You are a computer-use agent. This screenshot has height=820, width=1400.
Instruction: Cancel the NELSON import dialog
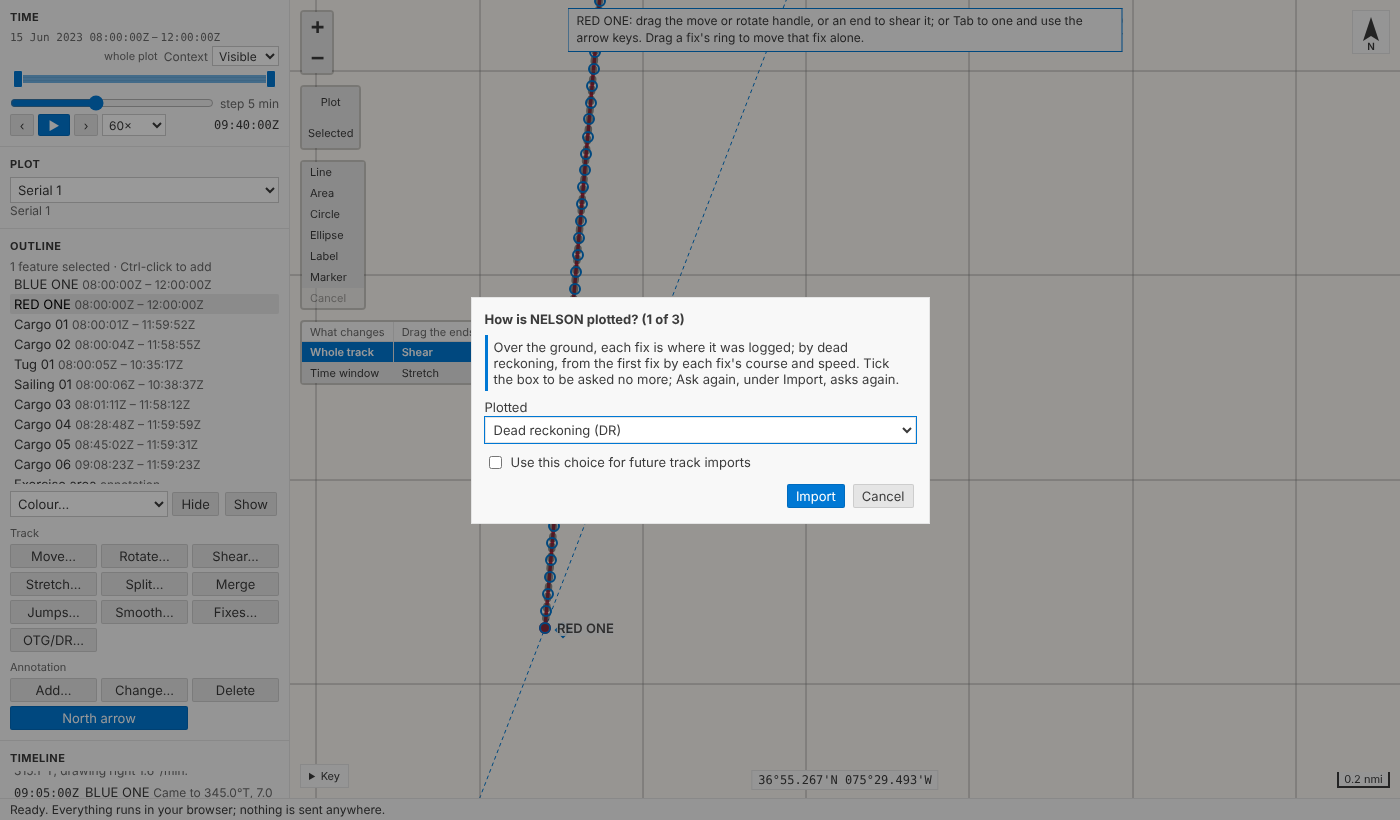(883, 496)
